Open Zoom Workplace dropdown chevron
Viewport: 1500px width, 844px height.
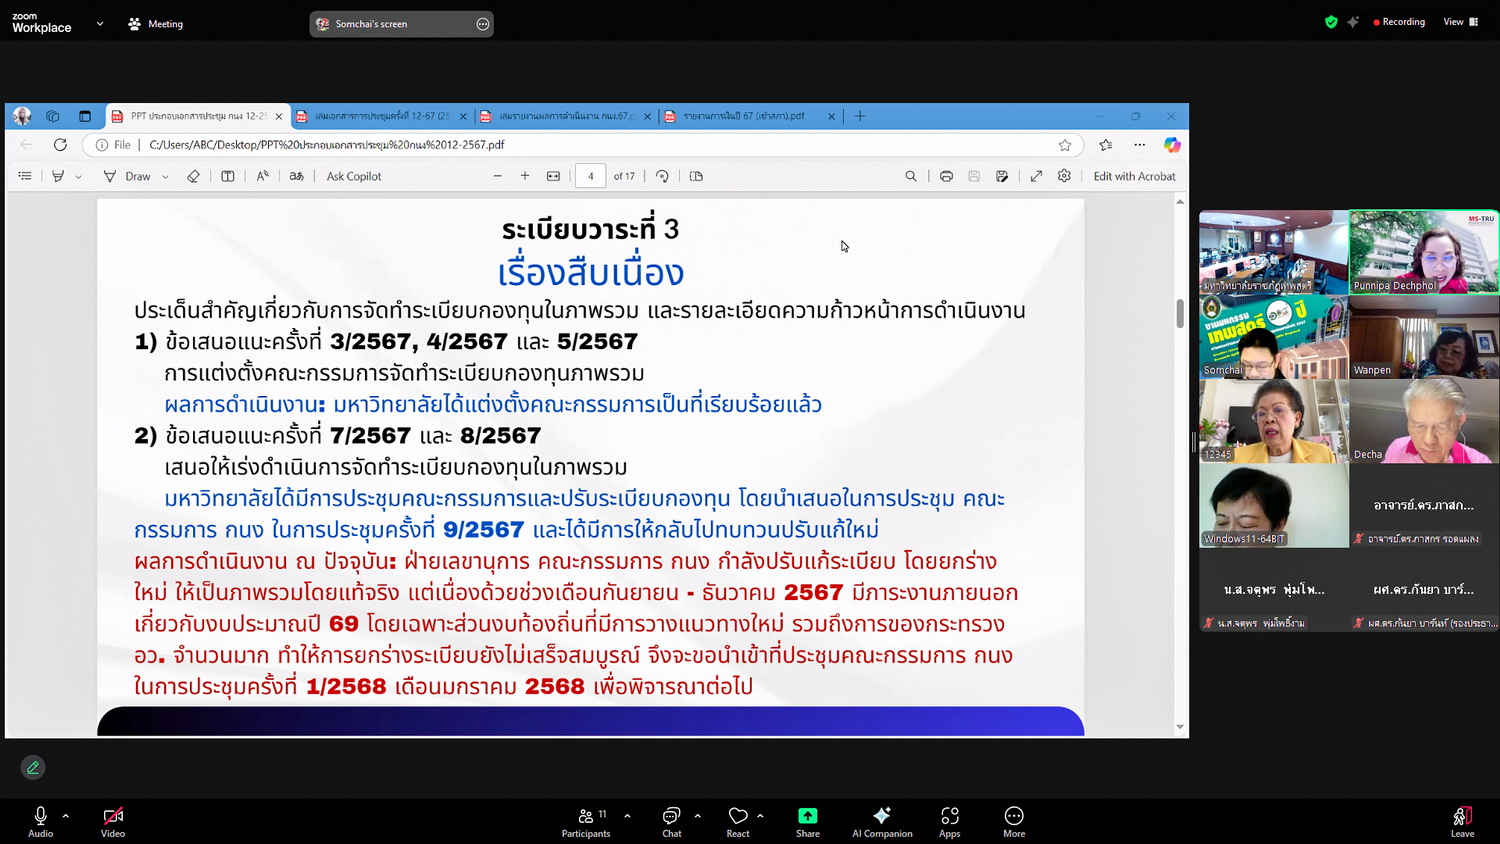coord(100,24)
